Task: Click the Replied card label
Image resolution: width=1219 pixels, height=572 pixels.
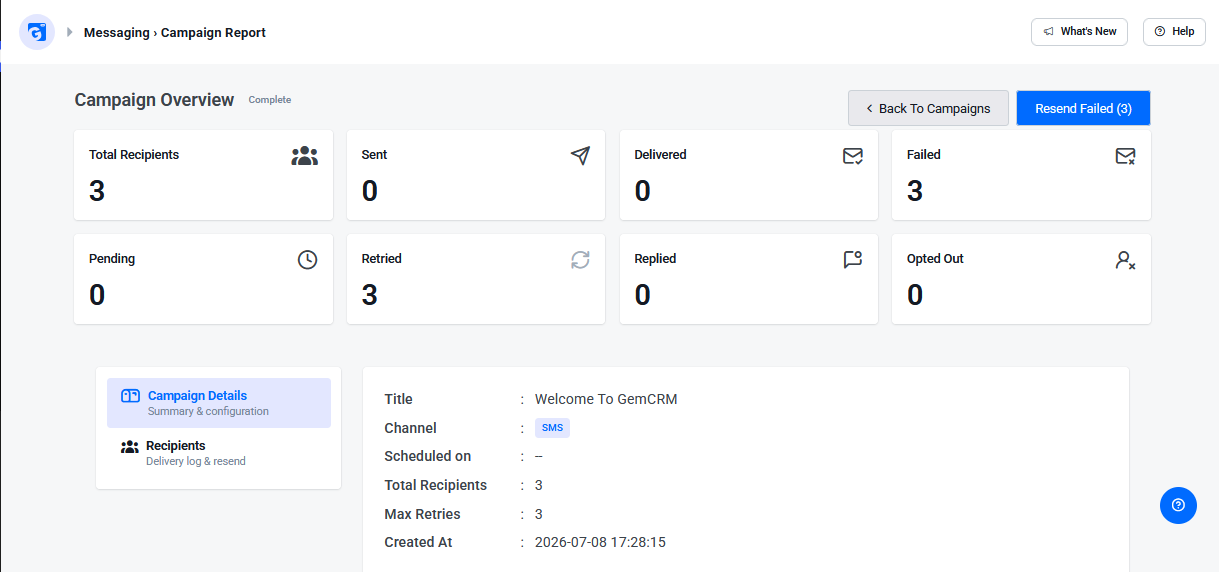Action: pyautogui.click(x=655, y=259)
